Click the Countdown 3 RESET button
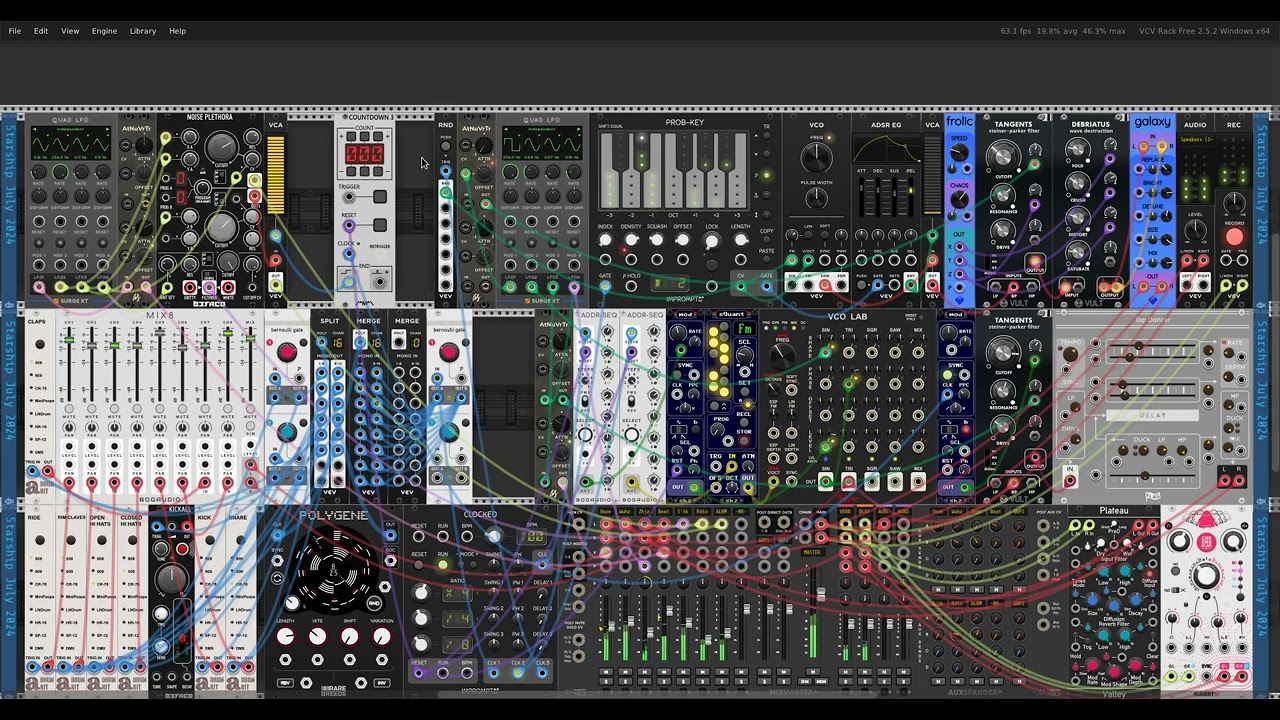The width and height of the screenshot is (1280, 720). click(x=379, y=226)
